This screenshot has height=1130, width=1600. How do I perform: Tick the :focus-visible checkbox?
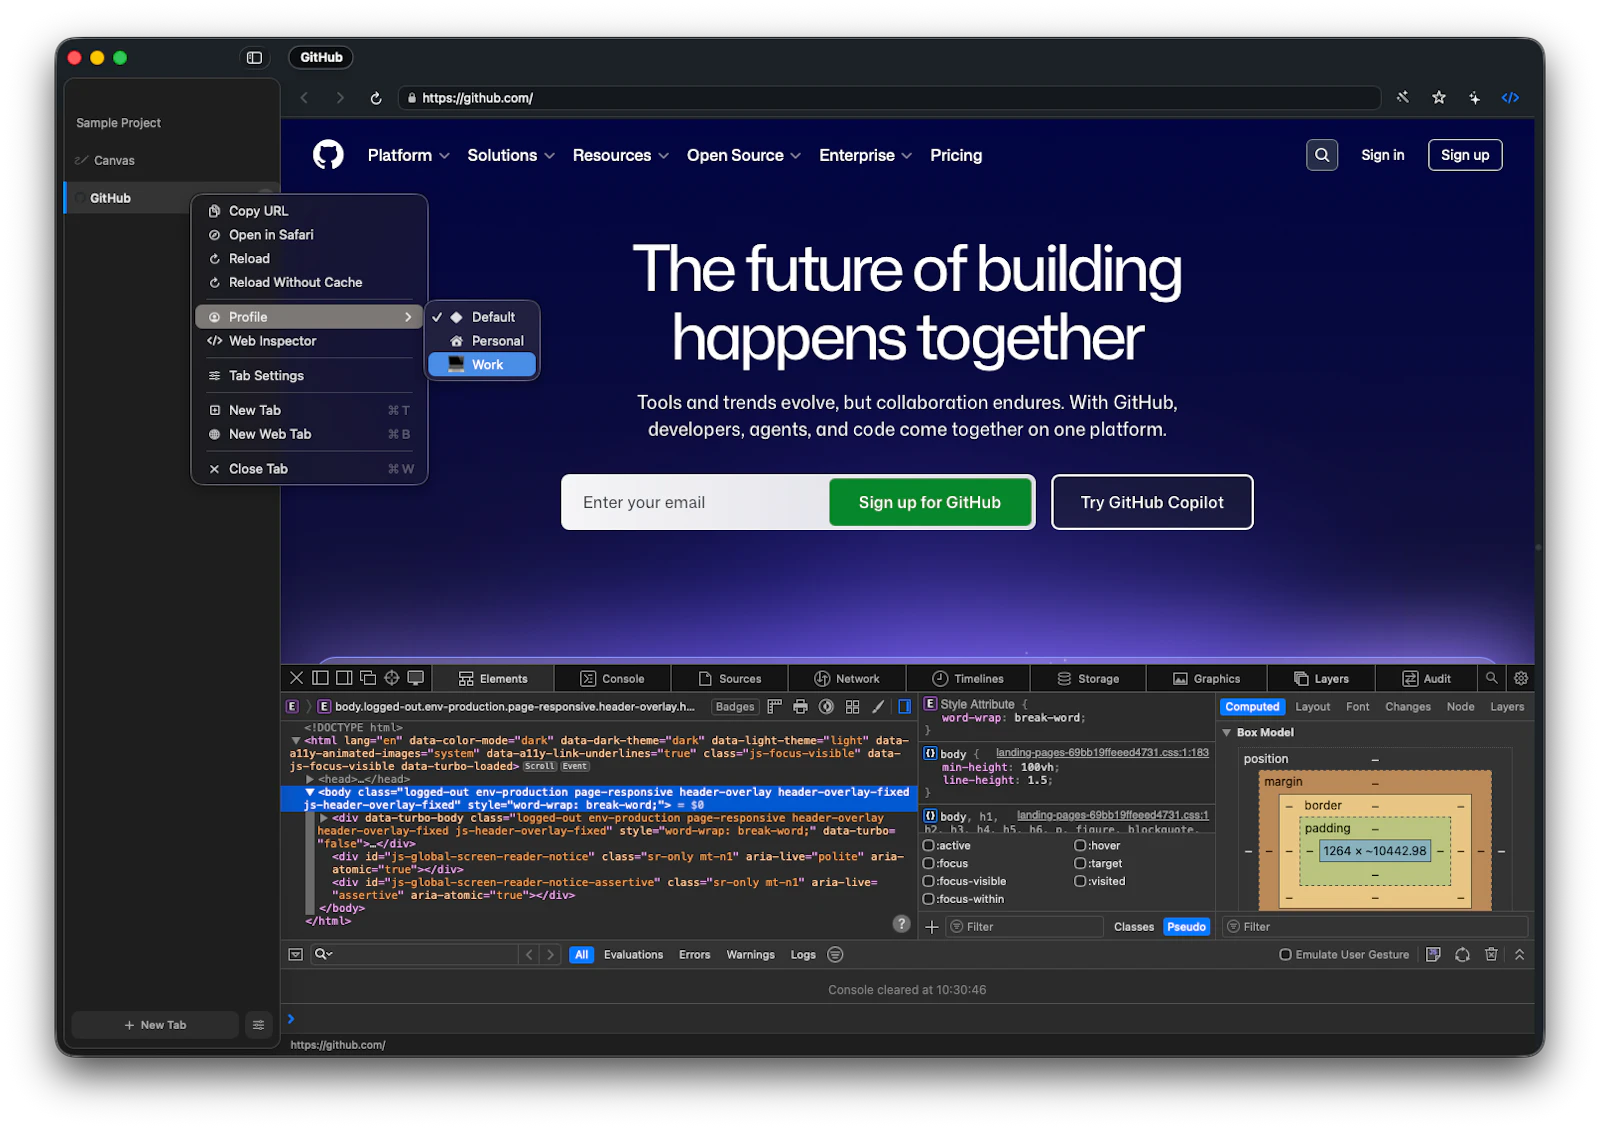click(928, 881)
